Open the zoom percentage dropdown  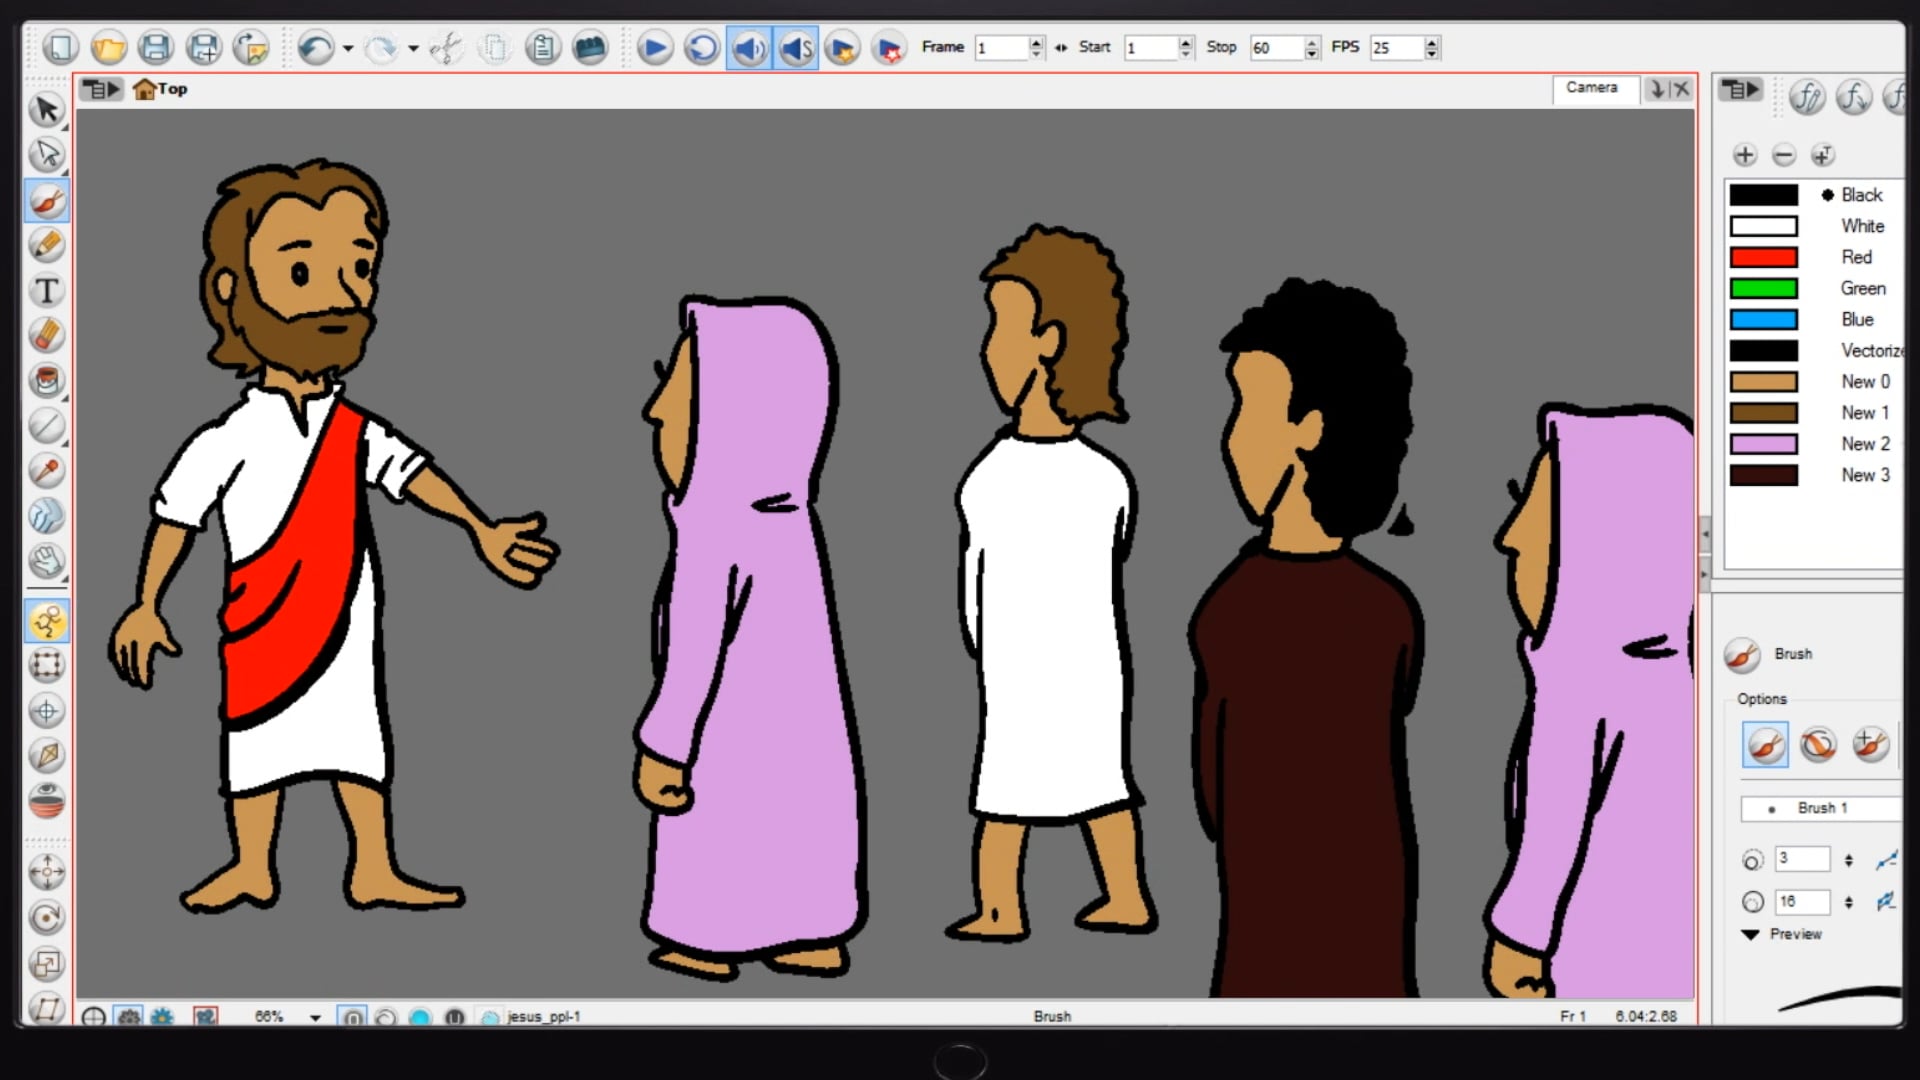tap(315, 1018)
